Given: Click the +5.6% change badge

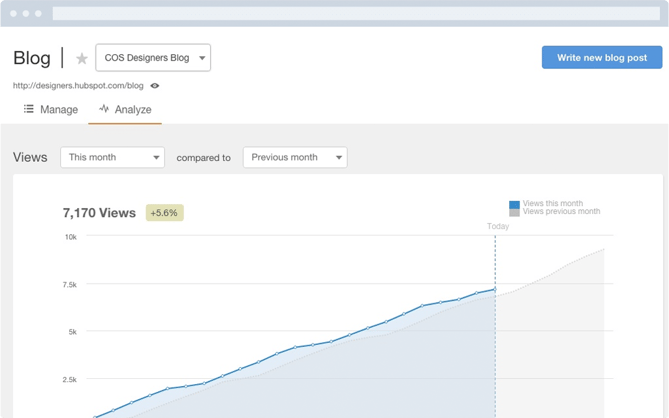Looking at the screenshot, I should click(x=165, y=213).
